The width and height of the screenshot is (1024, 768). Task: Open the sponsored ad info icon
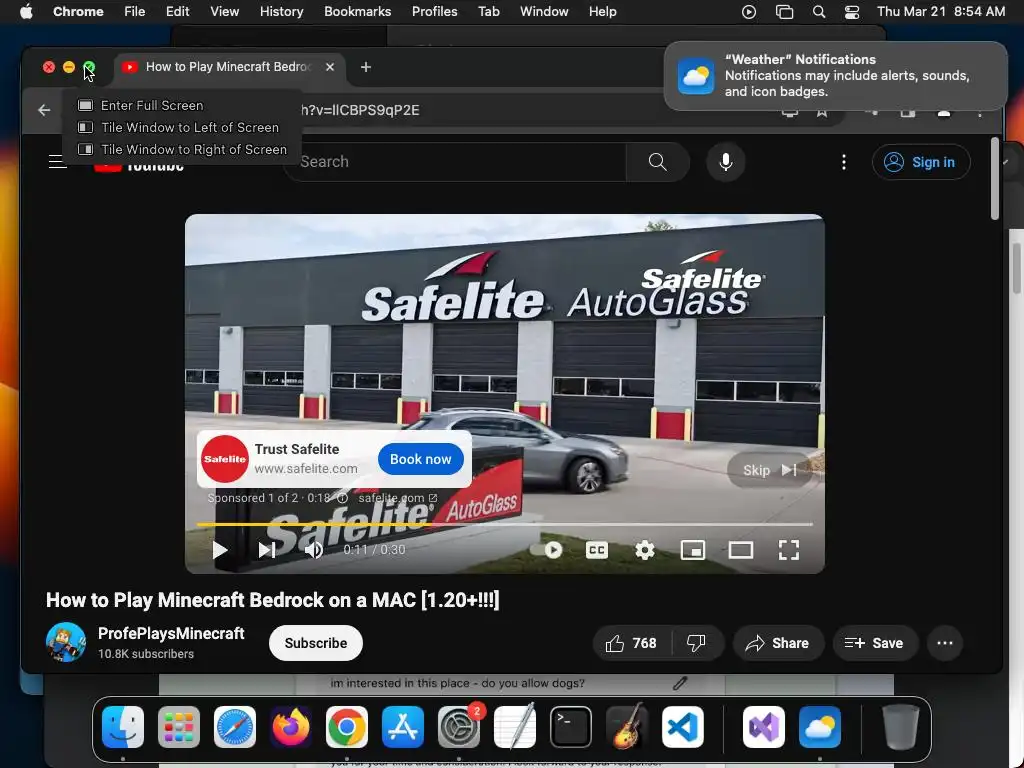coord(342,498)
